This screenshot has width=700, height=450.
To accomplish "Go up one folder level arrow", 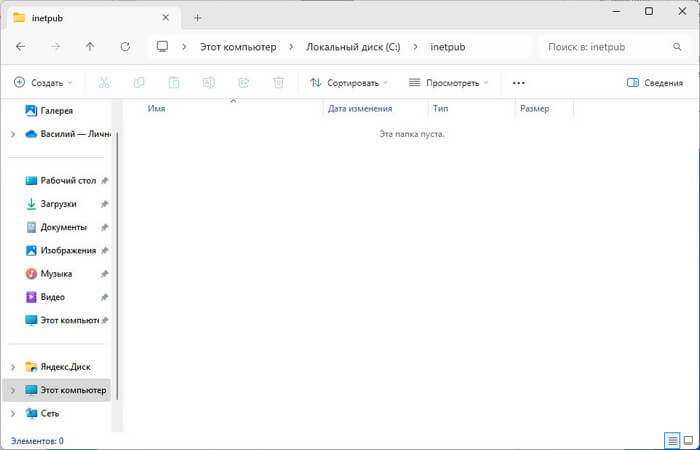I will click(90, 46).
